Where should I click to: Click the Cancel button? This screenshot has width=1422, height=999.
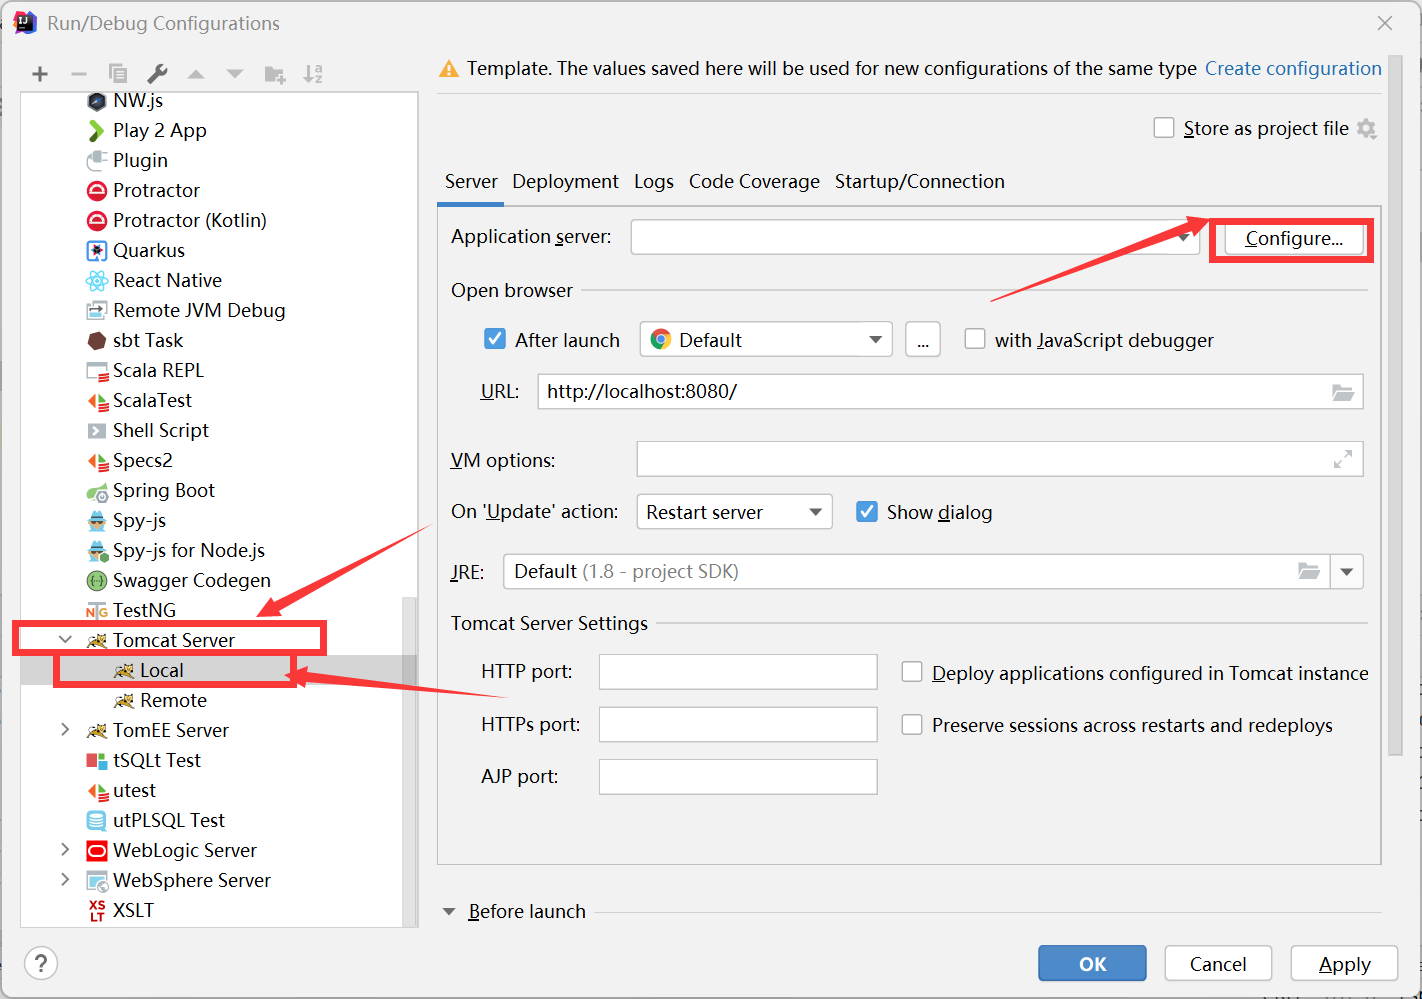pyautogui.click(x=1218, y=964)
